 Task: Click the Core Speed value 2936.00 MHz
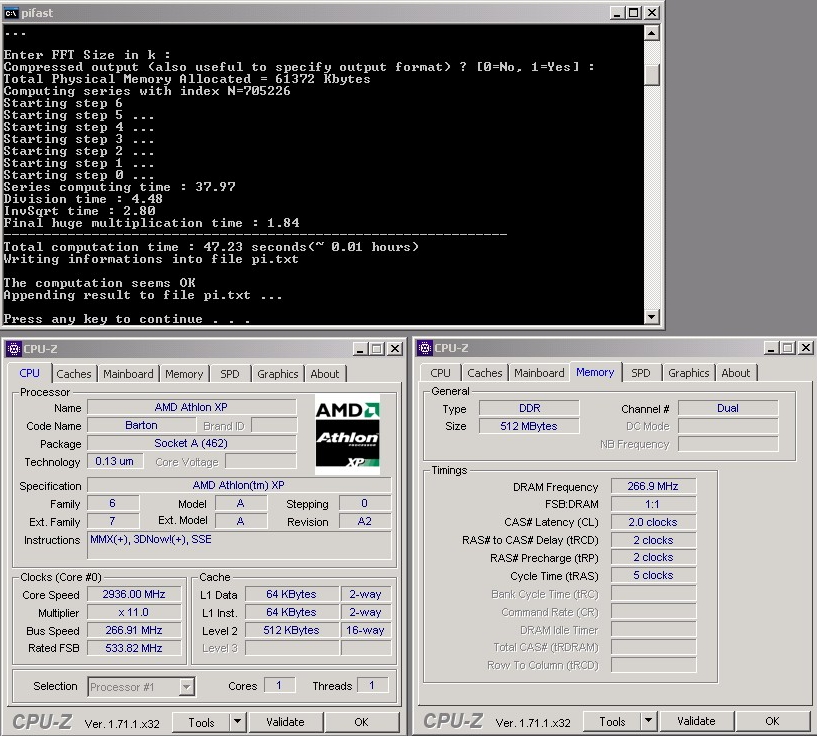[134, 594]
